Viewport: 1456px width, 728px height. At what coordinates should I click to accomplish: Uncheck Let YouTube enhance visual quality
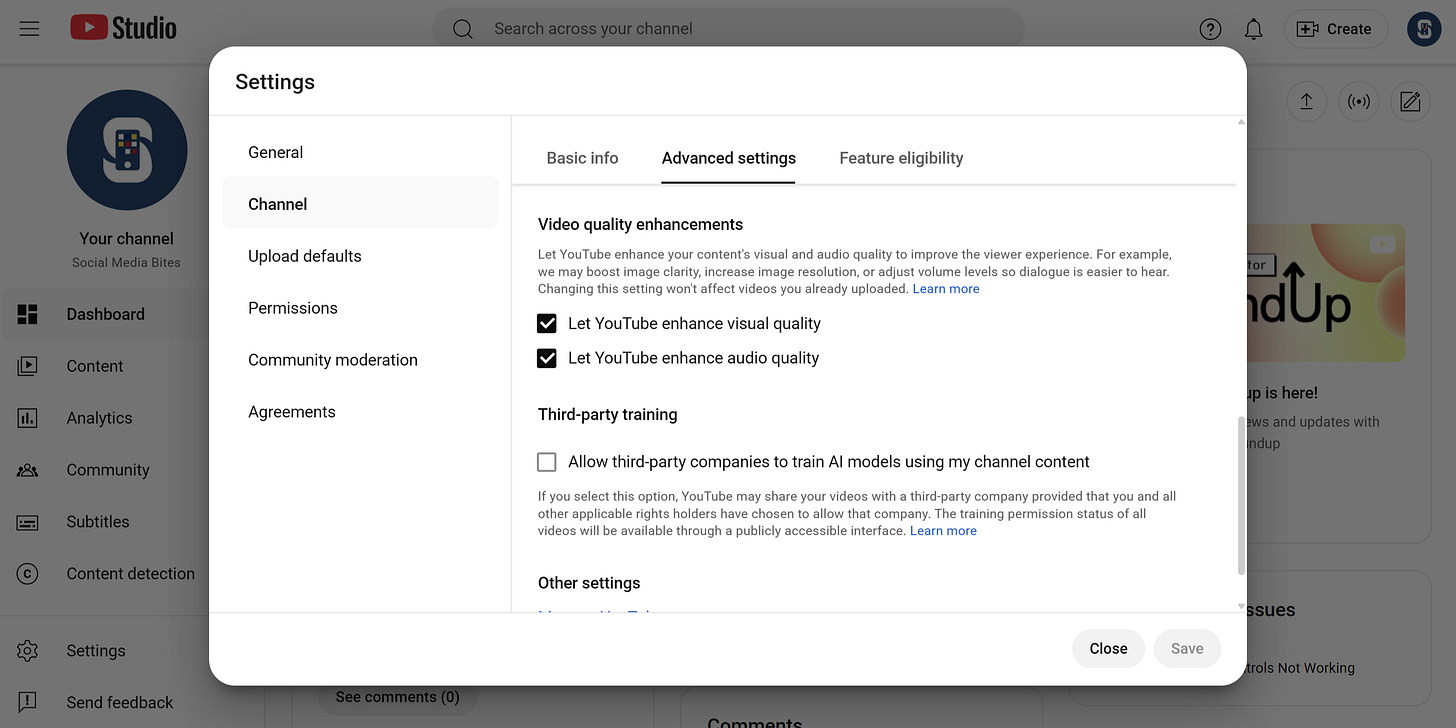click(x=547, y=324)
